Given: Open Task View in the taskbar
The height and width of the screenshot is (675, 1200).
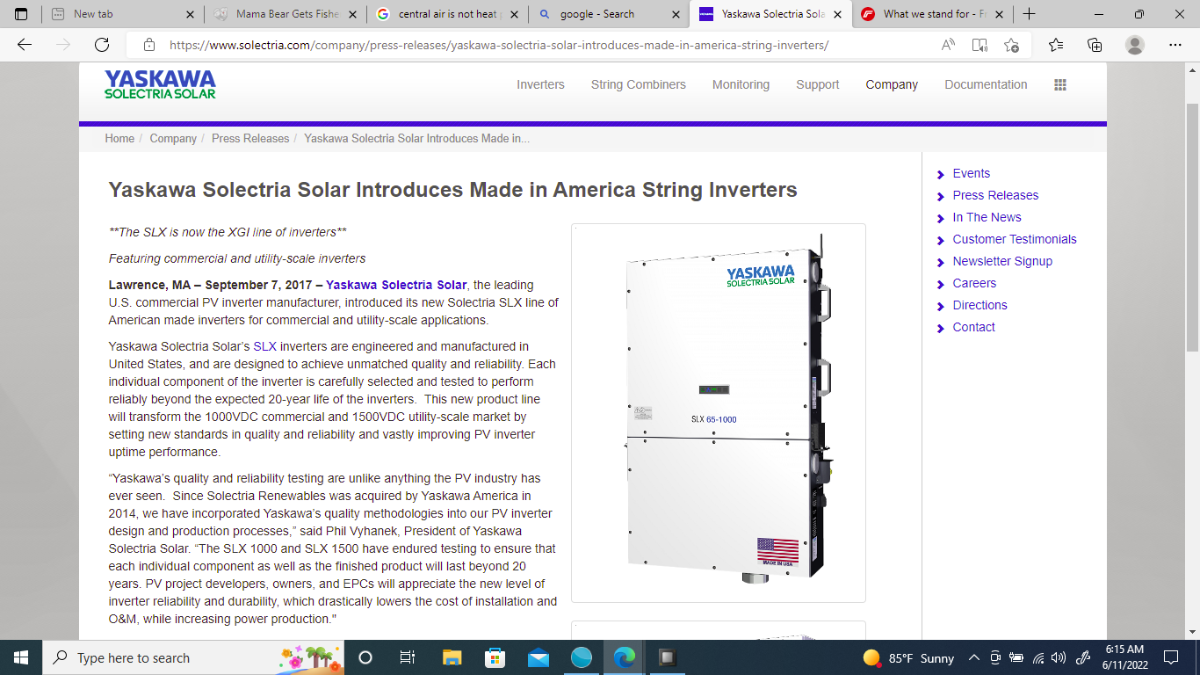Looking at the screenshot, I should [x=407, y=657].
